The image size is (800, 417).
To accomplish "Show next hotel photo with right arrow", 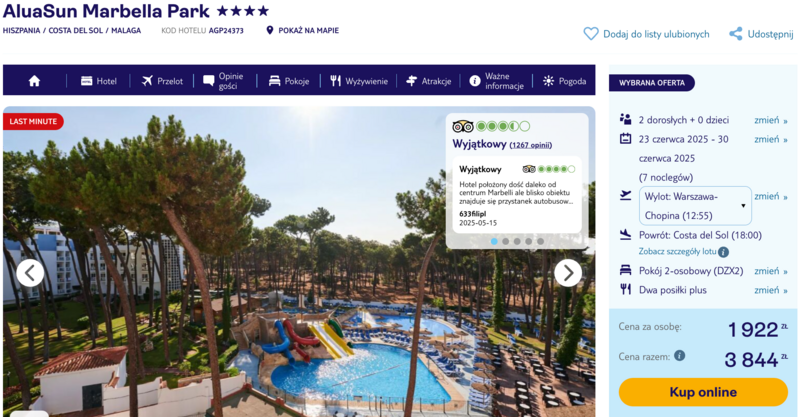I will [567, 273].
